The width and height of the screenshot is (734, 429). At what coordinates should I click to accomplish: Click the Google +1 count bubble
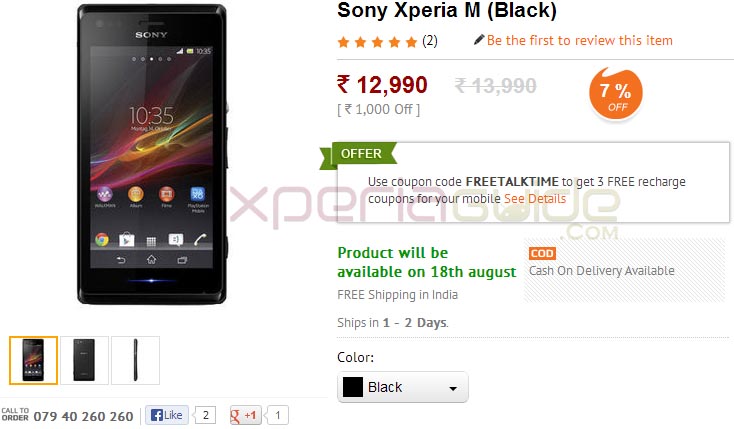pyautogui.click(x=277, y=415)
